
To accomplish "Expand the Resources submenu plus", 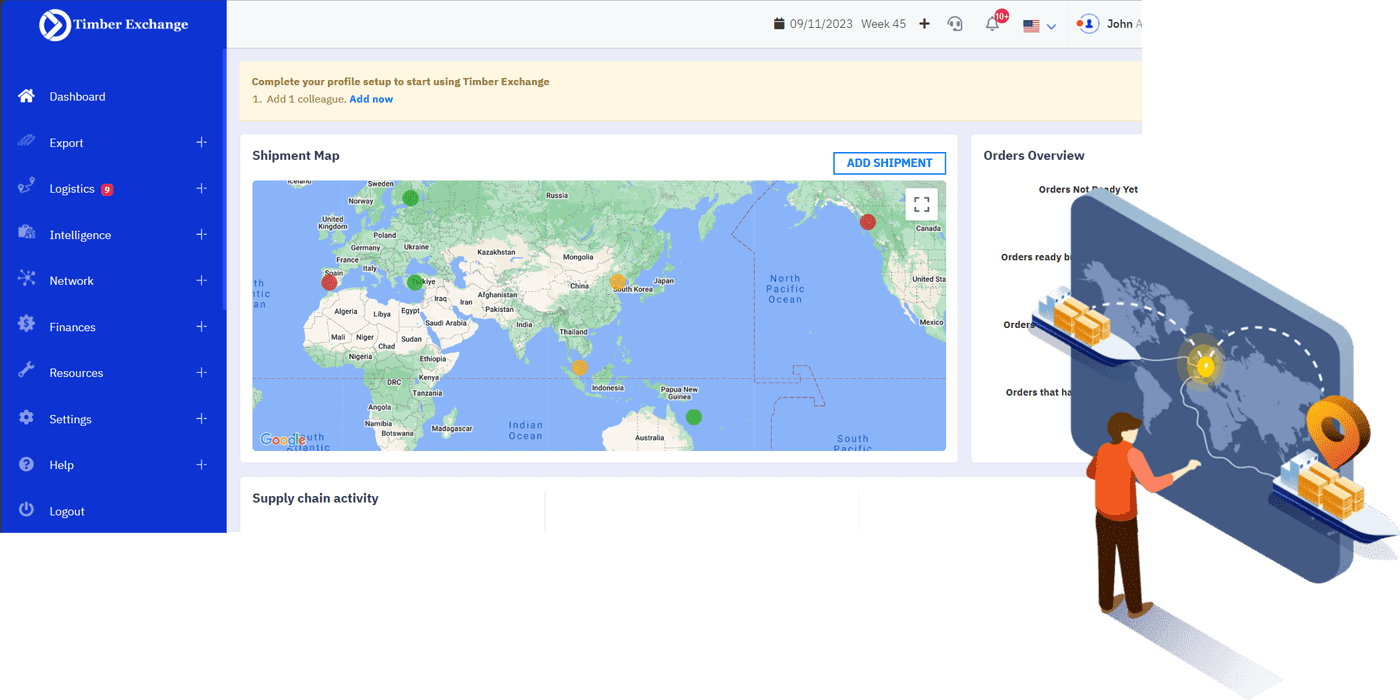I will click(x=201, y=372).
